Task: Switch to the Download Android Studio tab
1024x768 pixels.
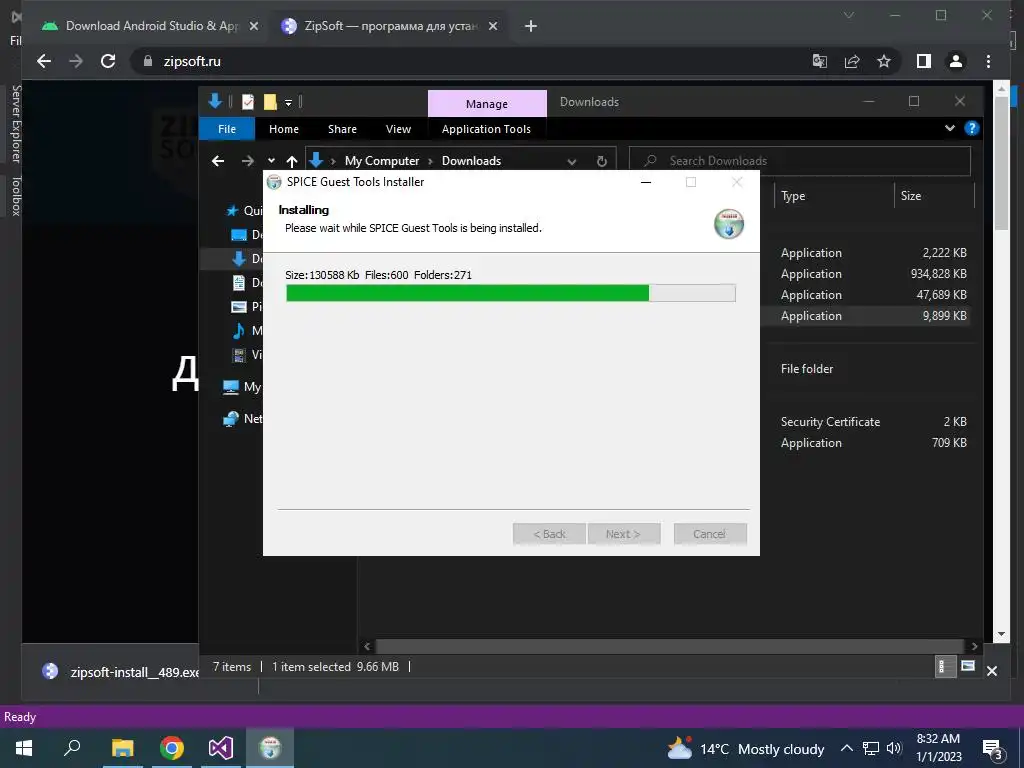Action: (x=152, y=26)
